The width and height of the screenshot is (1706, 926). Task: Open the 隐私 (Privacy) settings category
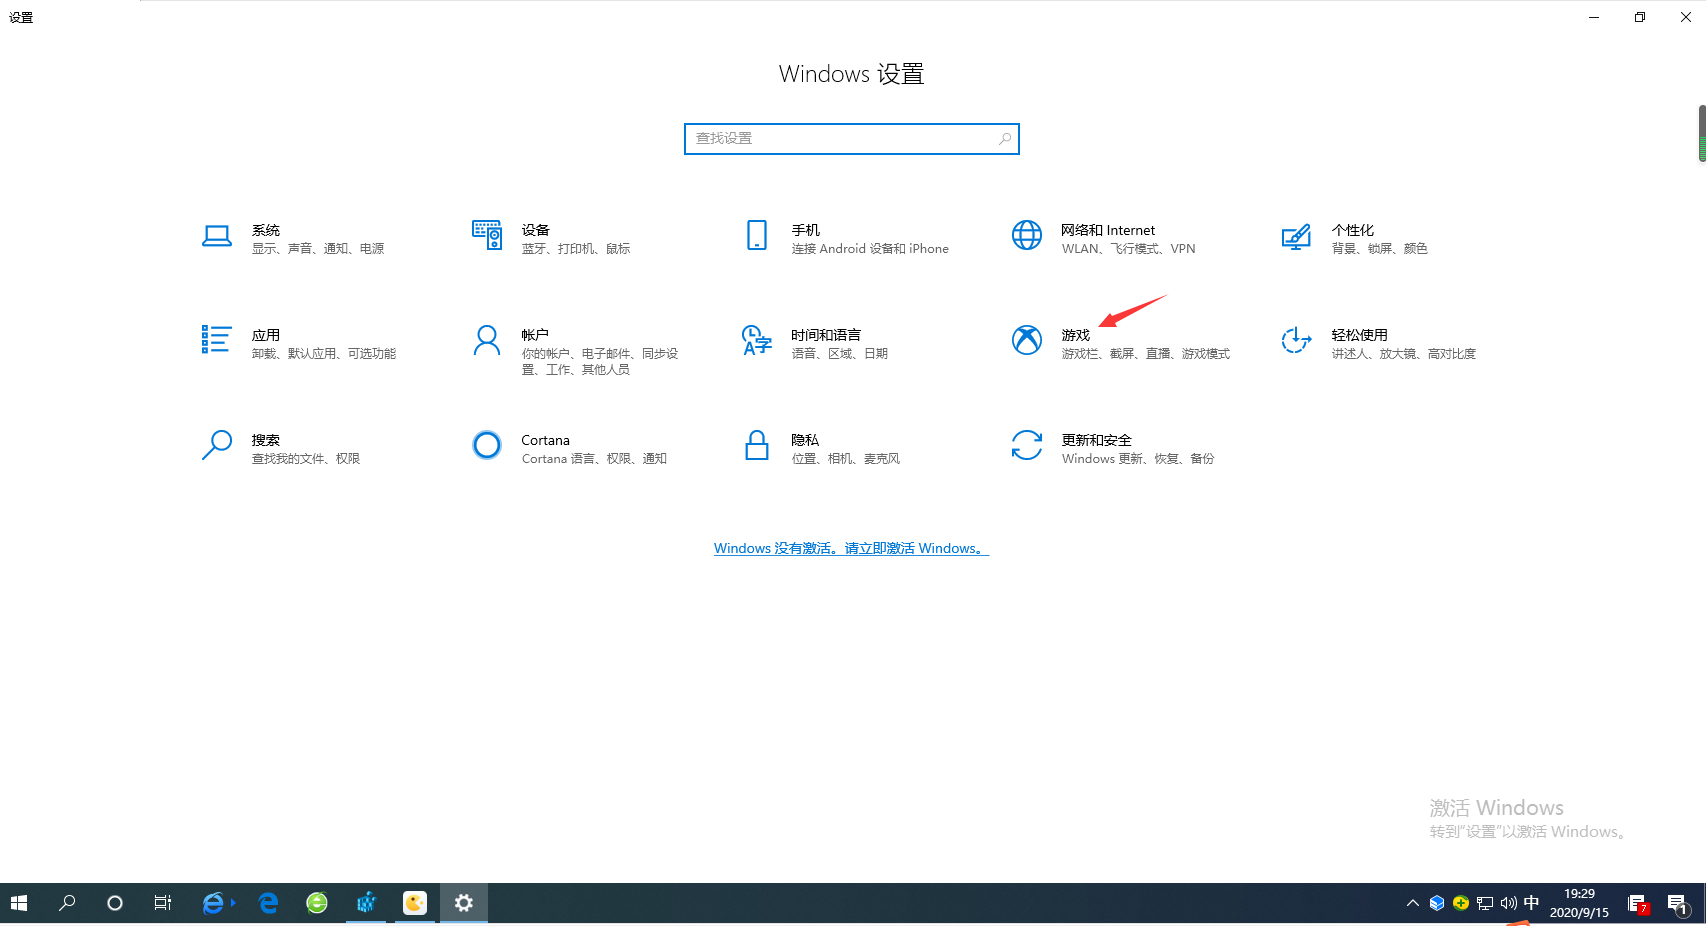821,448
